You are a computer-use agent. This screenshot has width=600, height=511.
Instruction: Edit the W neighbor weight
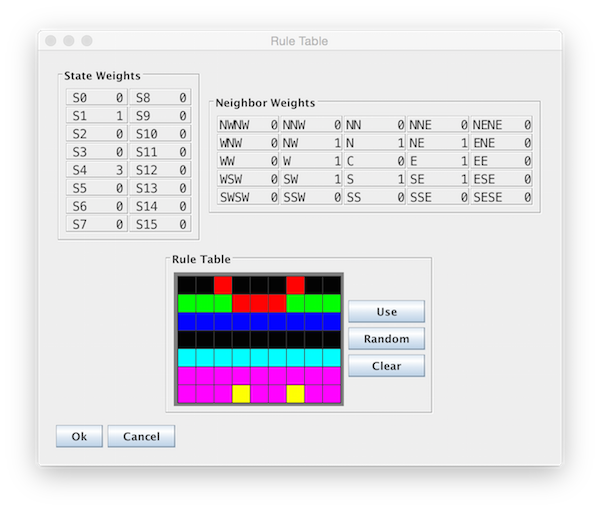point(311,161)
